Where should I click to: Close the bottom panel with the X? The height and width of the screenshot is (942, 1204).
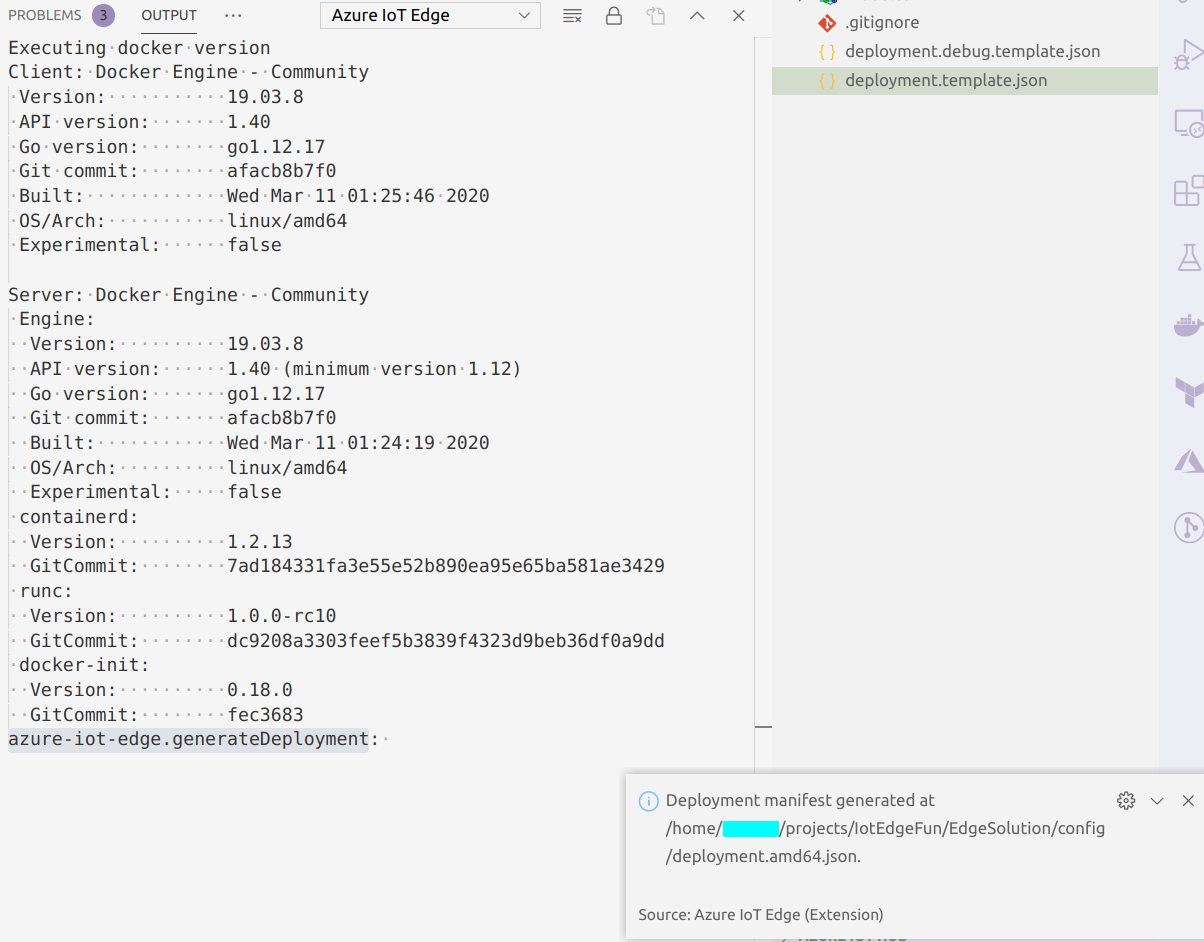739,16
